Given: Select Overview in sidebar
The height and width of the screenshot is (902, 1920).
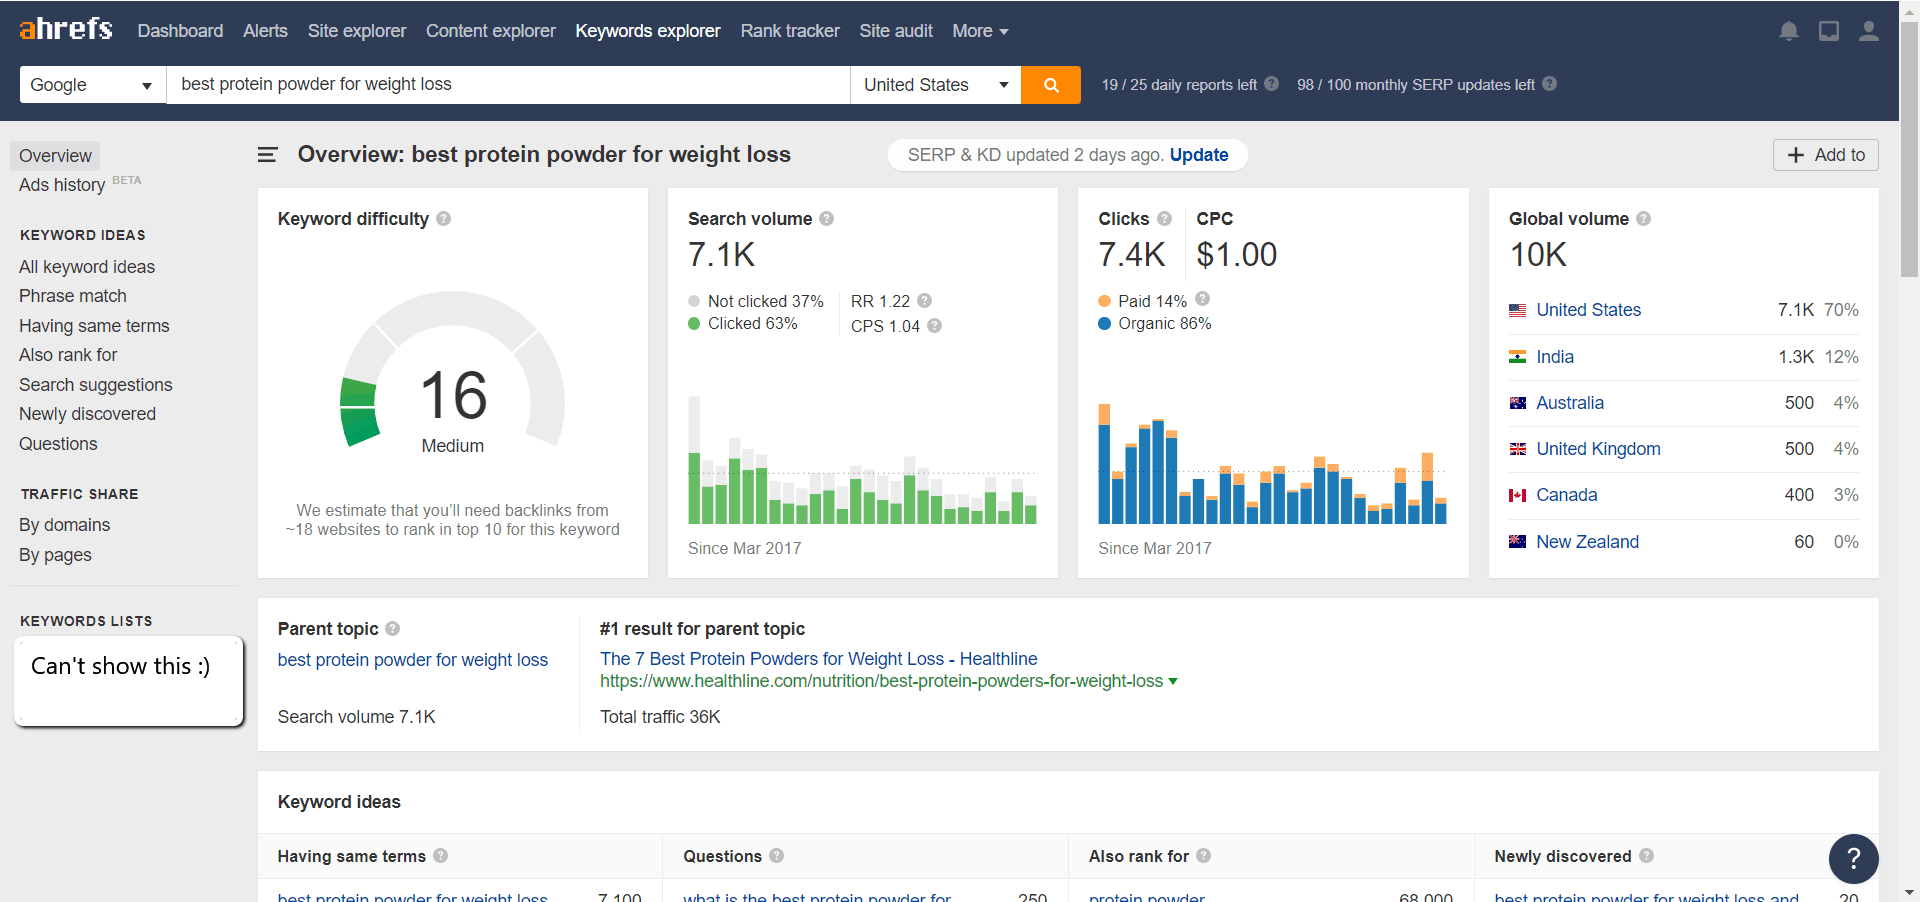Looking at the screenshot, I should (x=55, y=156).
